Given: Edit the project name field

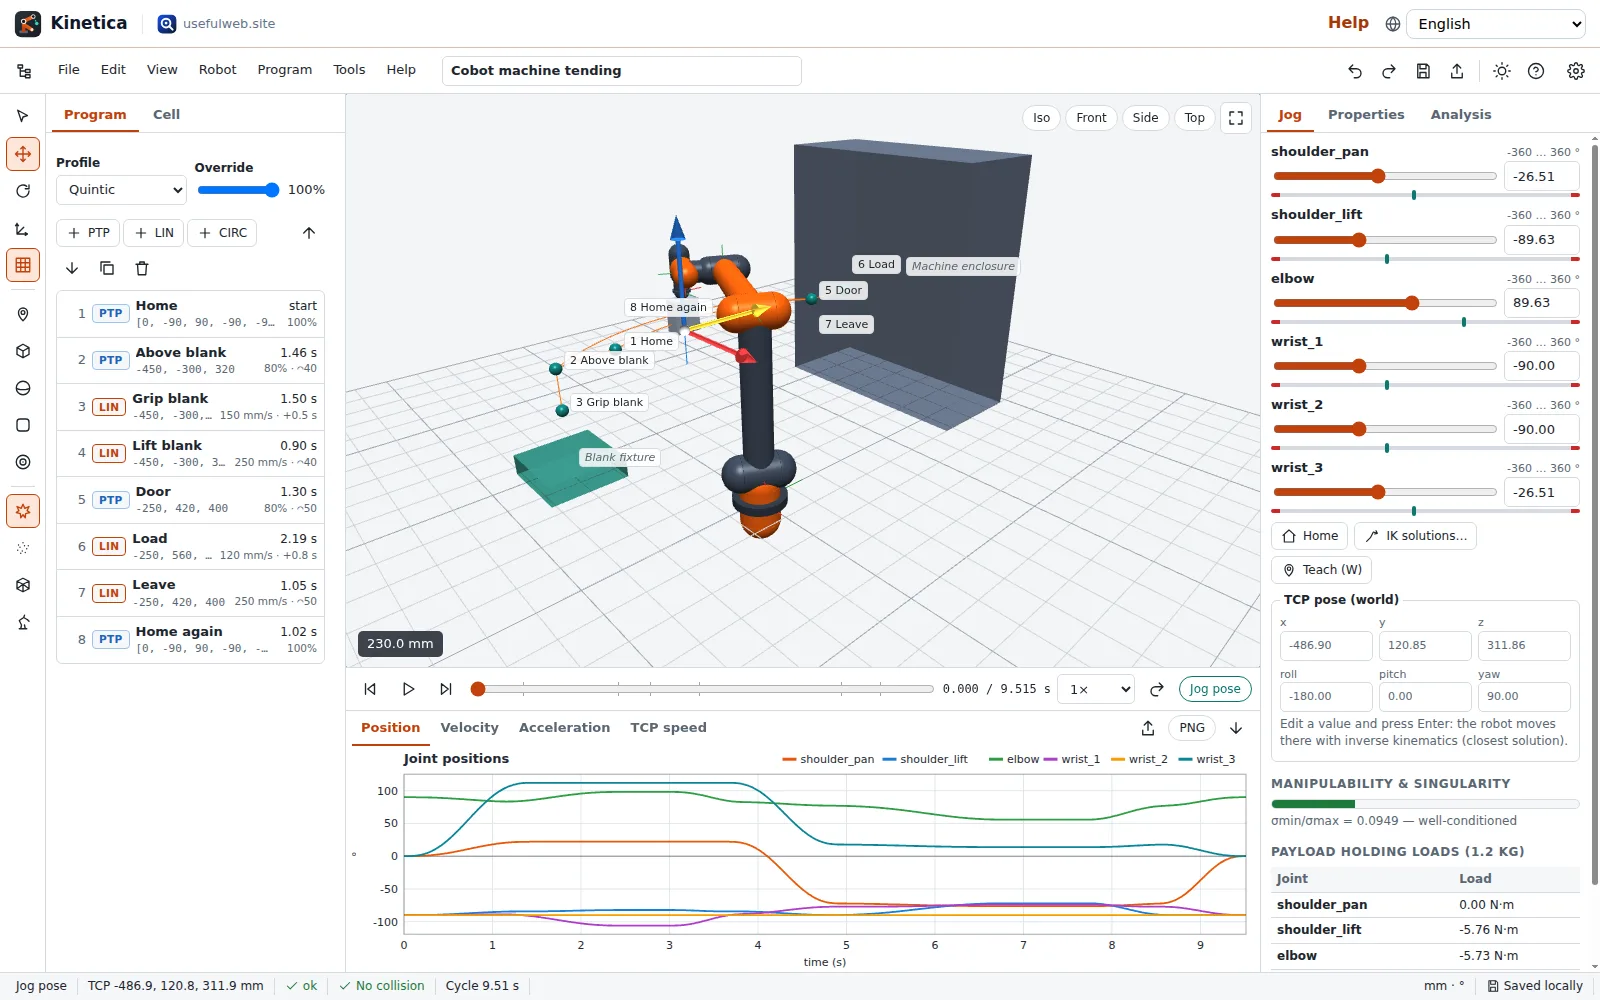Looking at the screenshot, I should click(x=621, y=71).
